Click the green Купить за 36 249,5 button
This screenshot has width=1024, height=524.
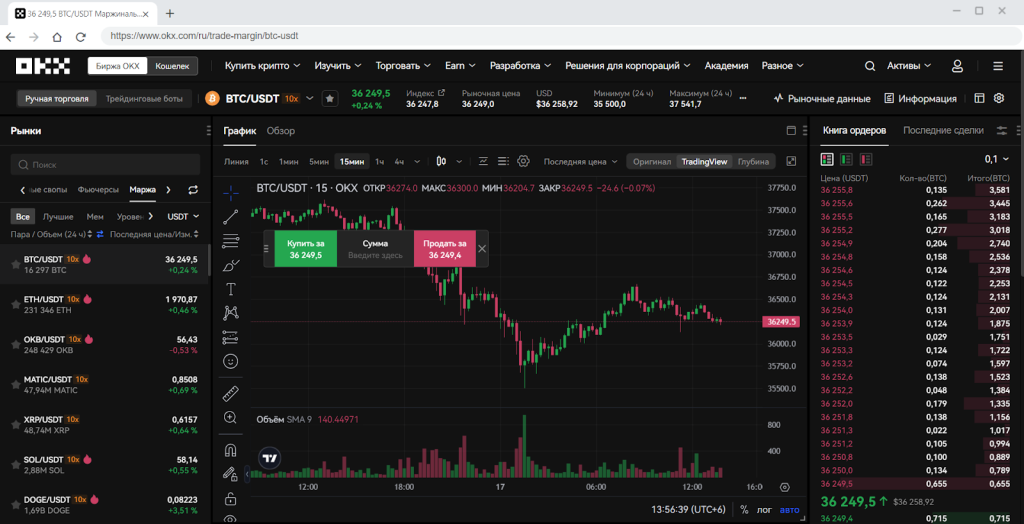[306, 248]
